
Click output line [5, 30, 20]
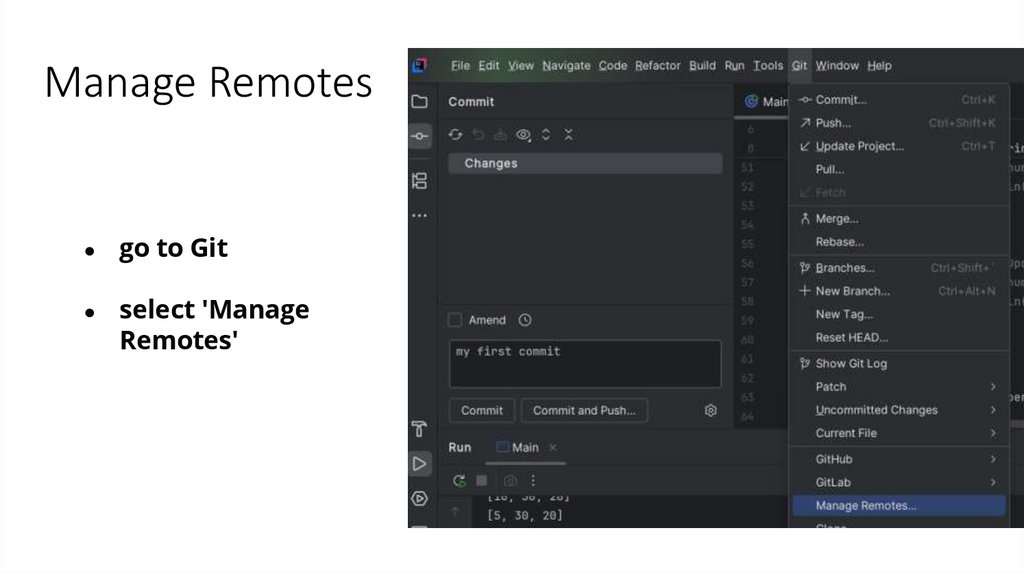(x=525, y=515)
